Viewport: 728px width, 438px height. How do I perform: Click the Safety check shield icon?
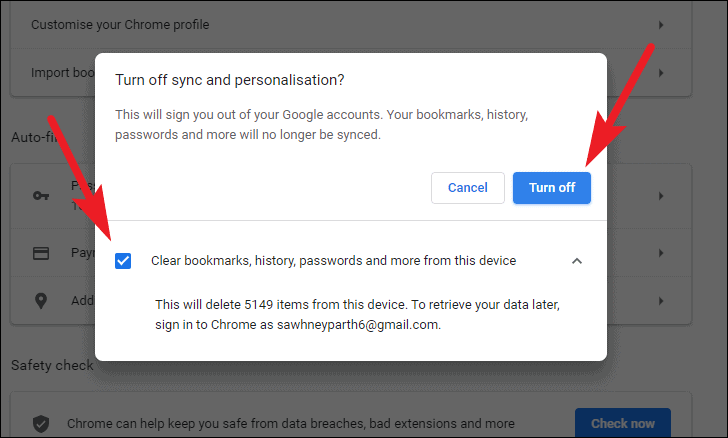(41, 423)
